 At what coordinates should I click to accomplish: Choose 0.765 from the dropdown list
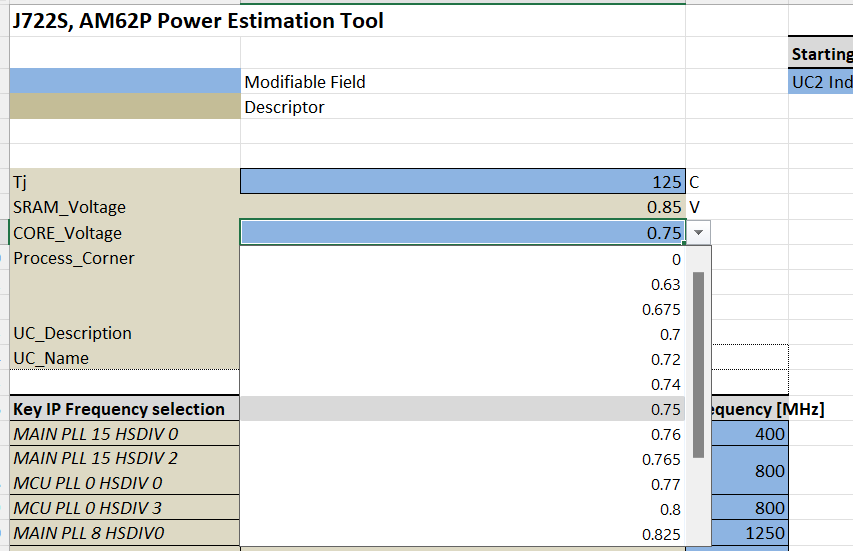(462, 460)
